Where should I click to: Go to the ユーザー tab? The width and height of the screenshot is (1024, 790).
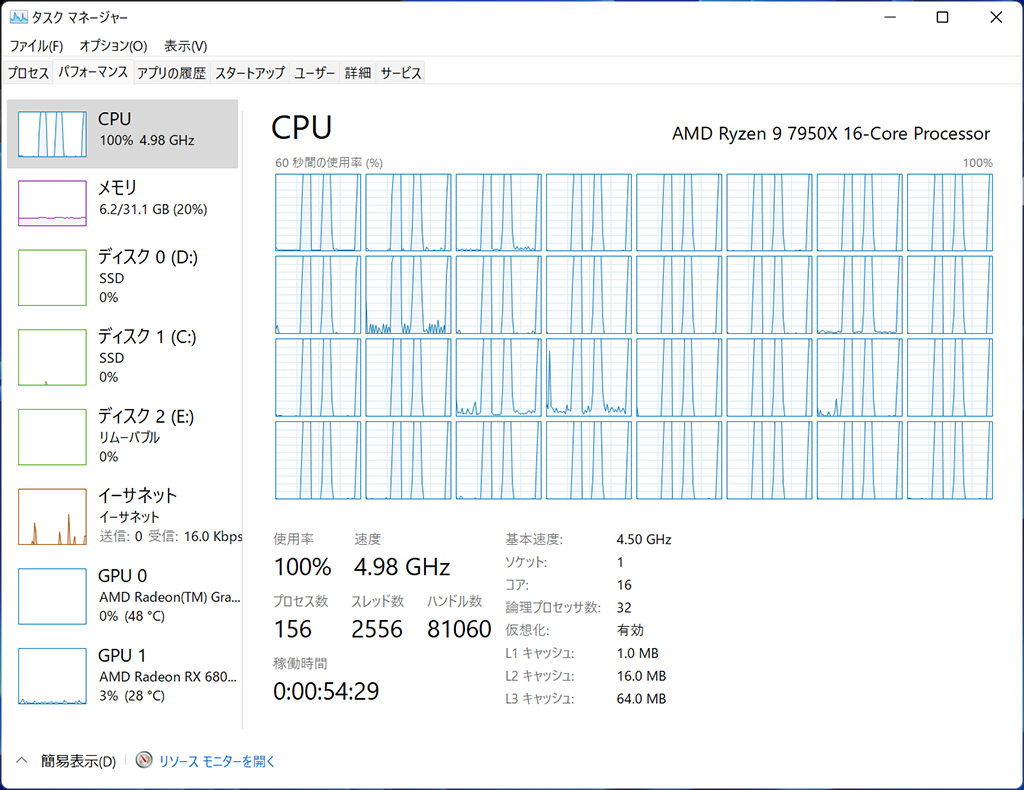point(314,73)
